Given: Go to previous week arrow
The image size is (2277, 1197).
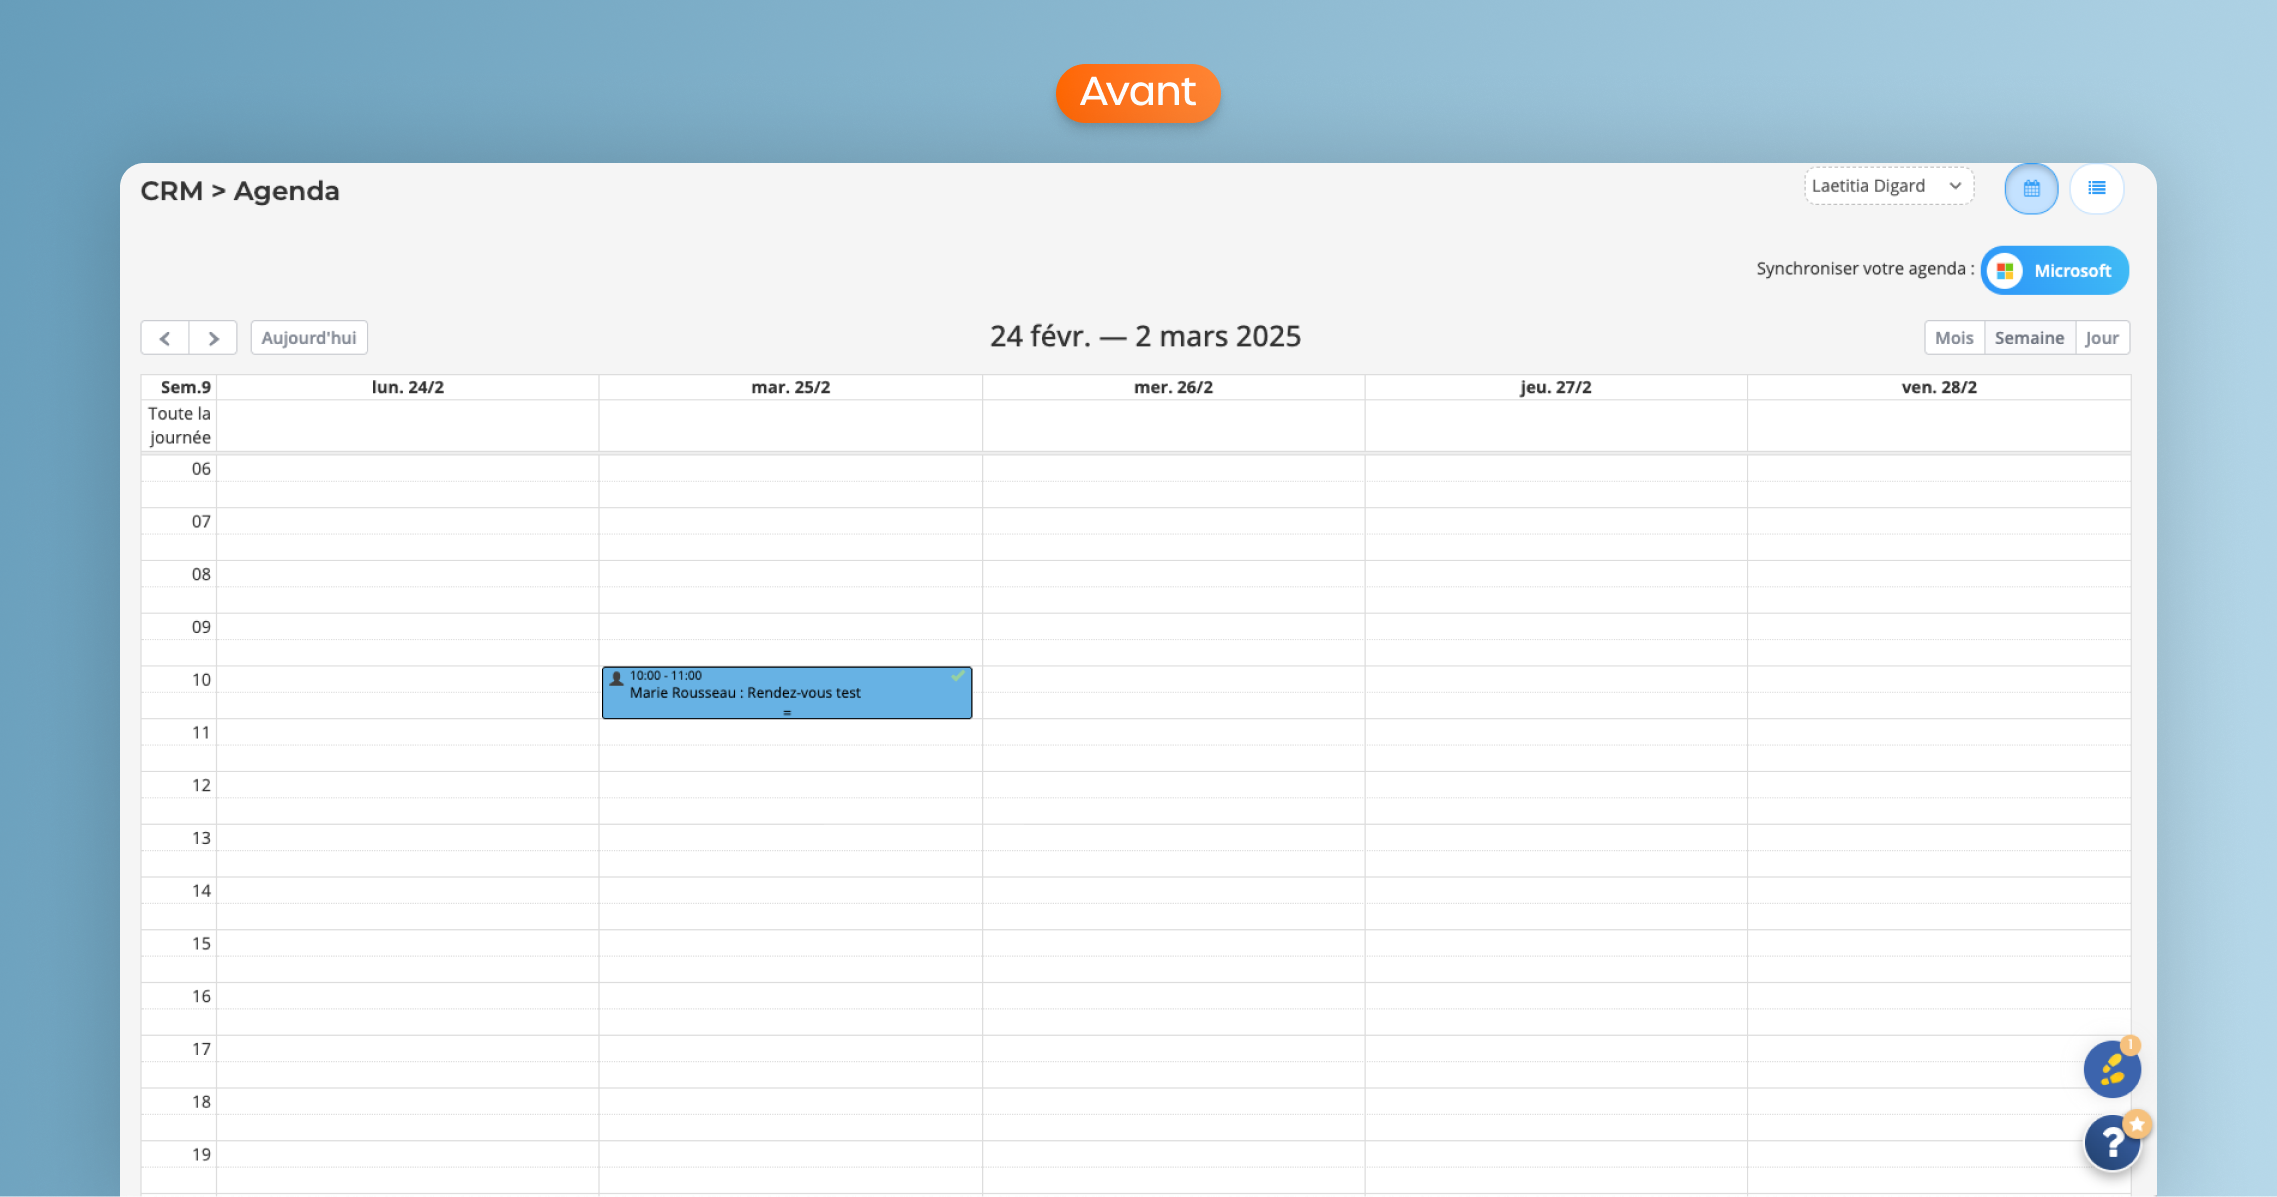Looking at the screenshot, I should 165,338.
